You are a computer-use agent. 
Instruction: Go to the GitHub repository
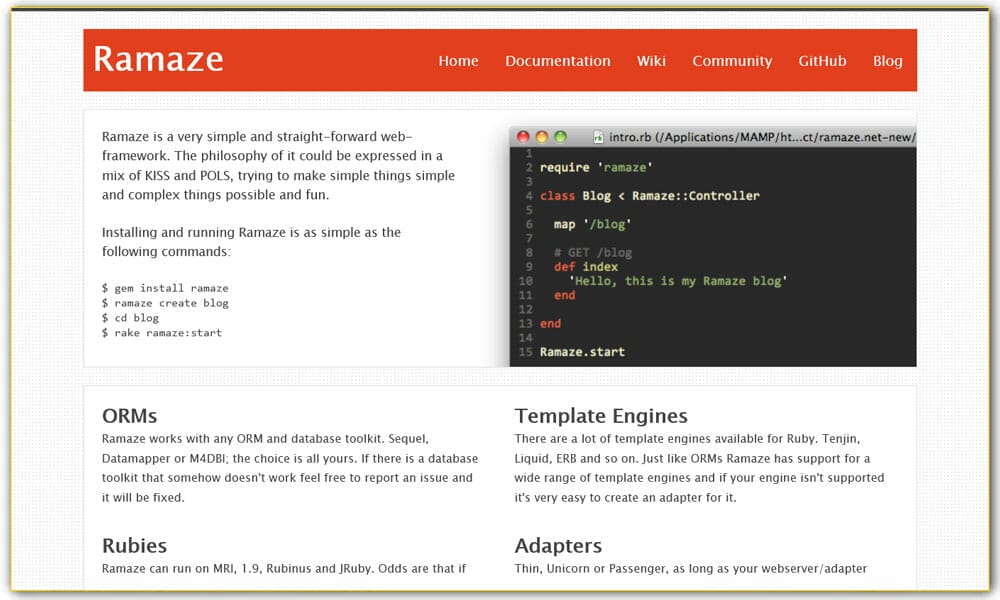point(822,61)
